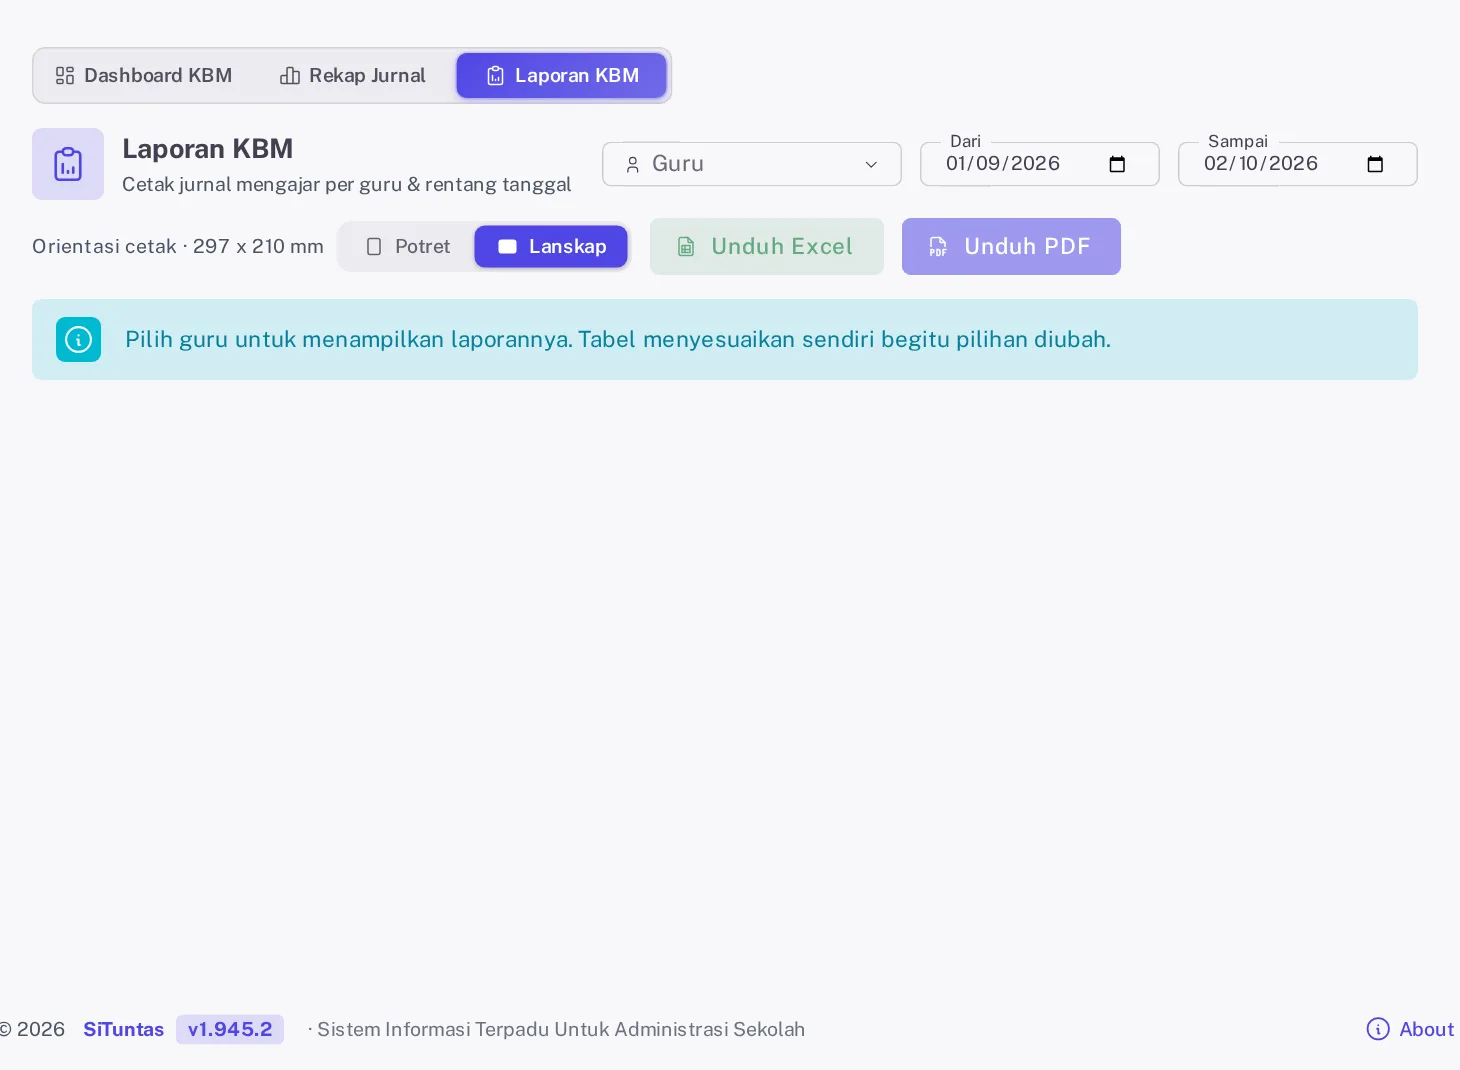Click the Guru dropdown chevron arrow
The width and height of the screenshot is (1460, 1070).
(x=871, y=165)
